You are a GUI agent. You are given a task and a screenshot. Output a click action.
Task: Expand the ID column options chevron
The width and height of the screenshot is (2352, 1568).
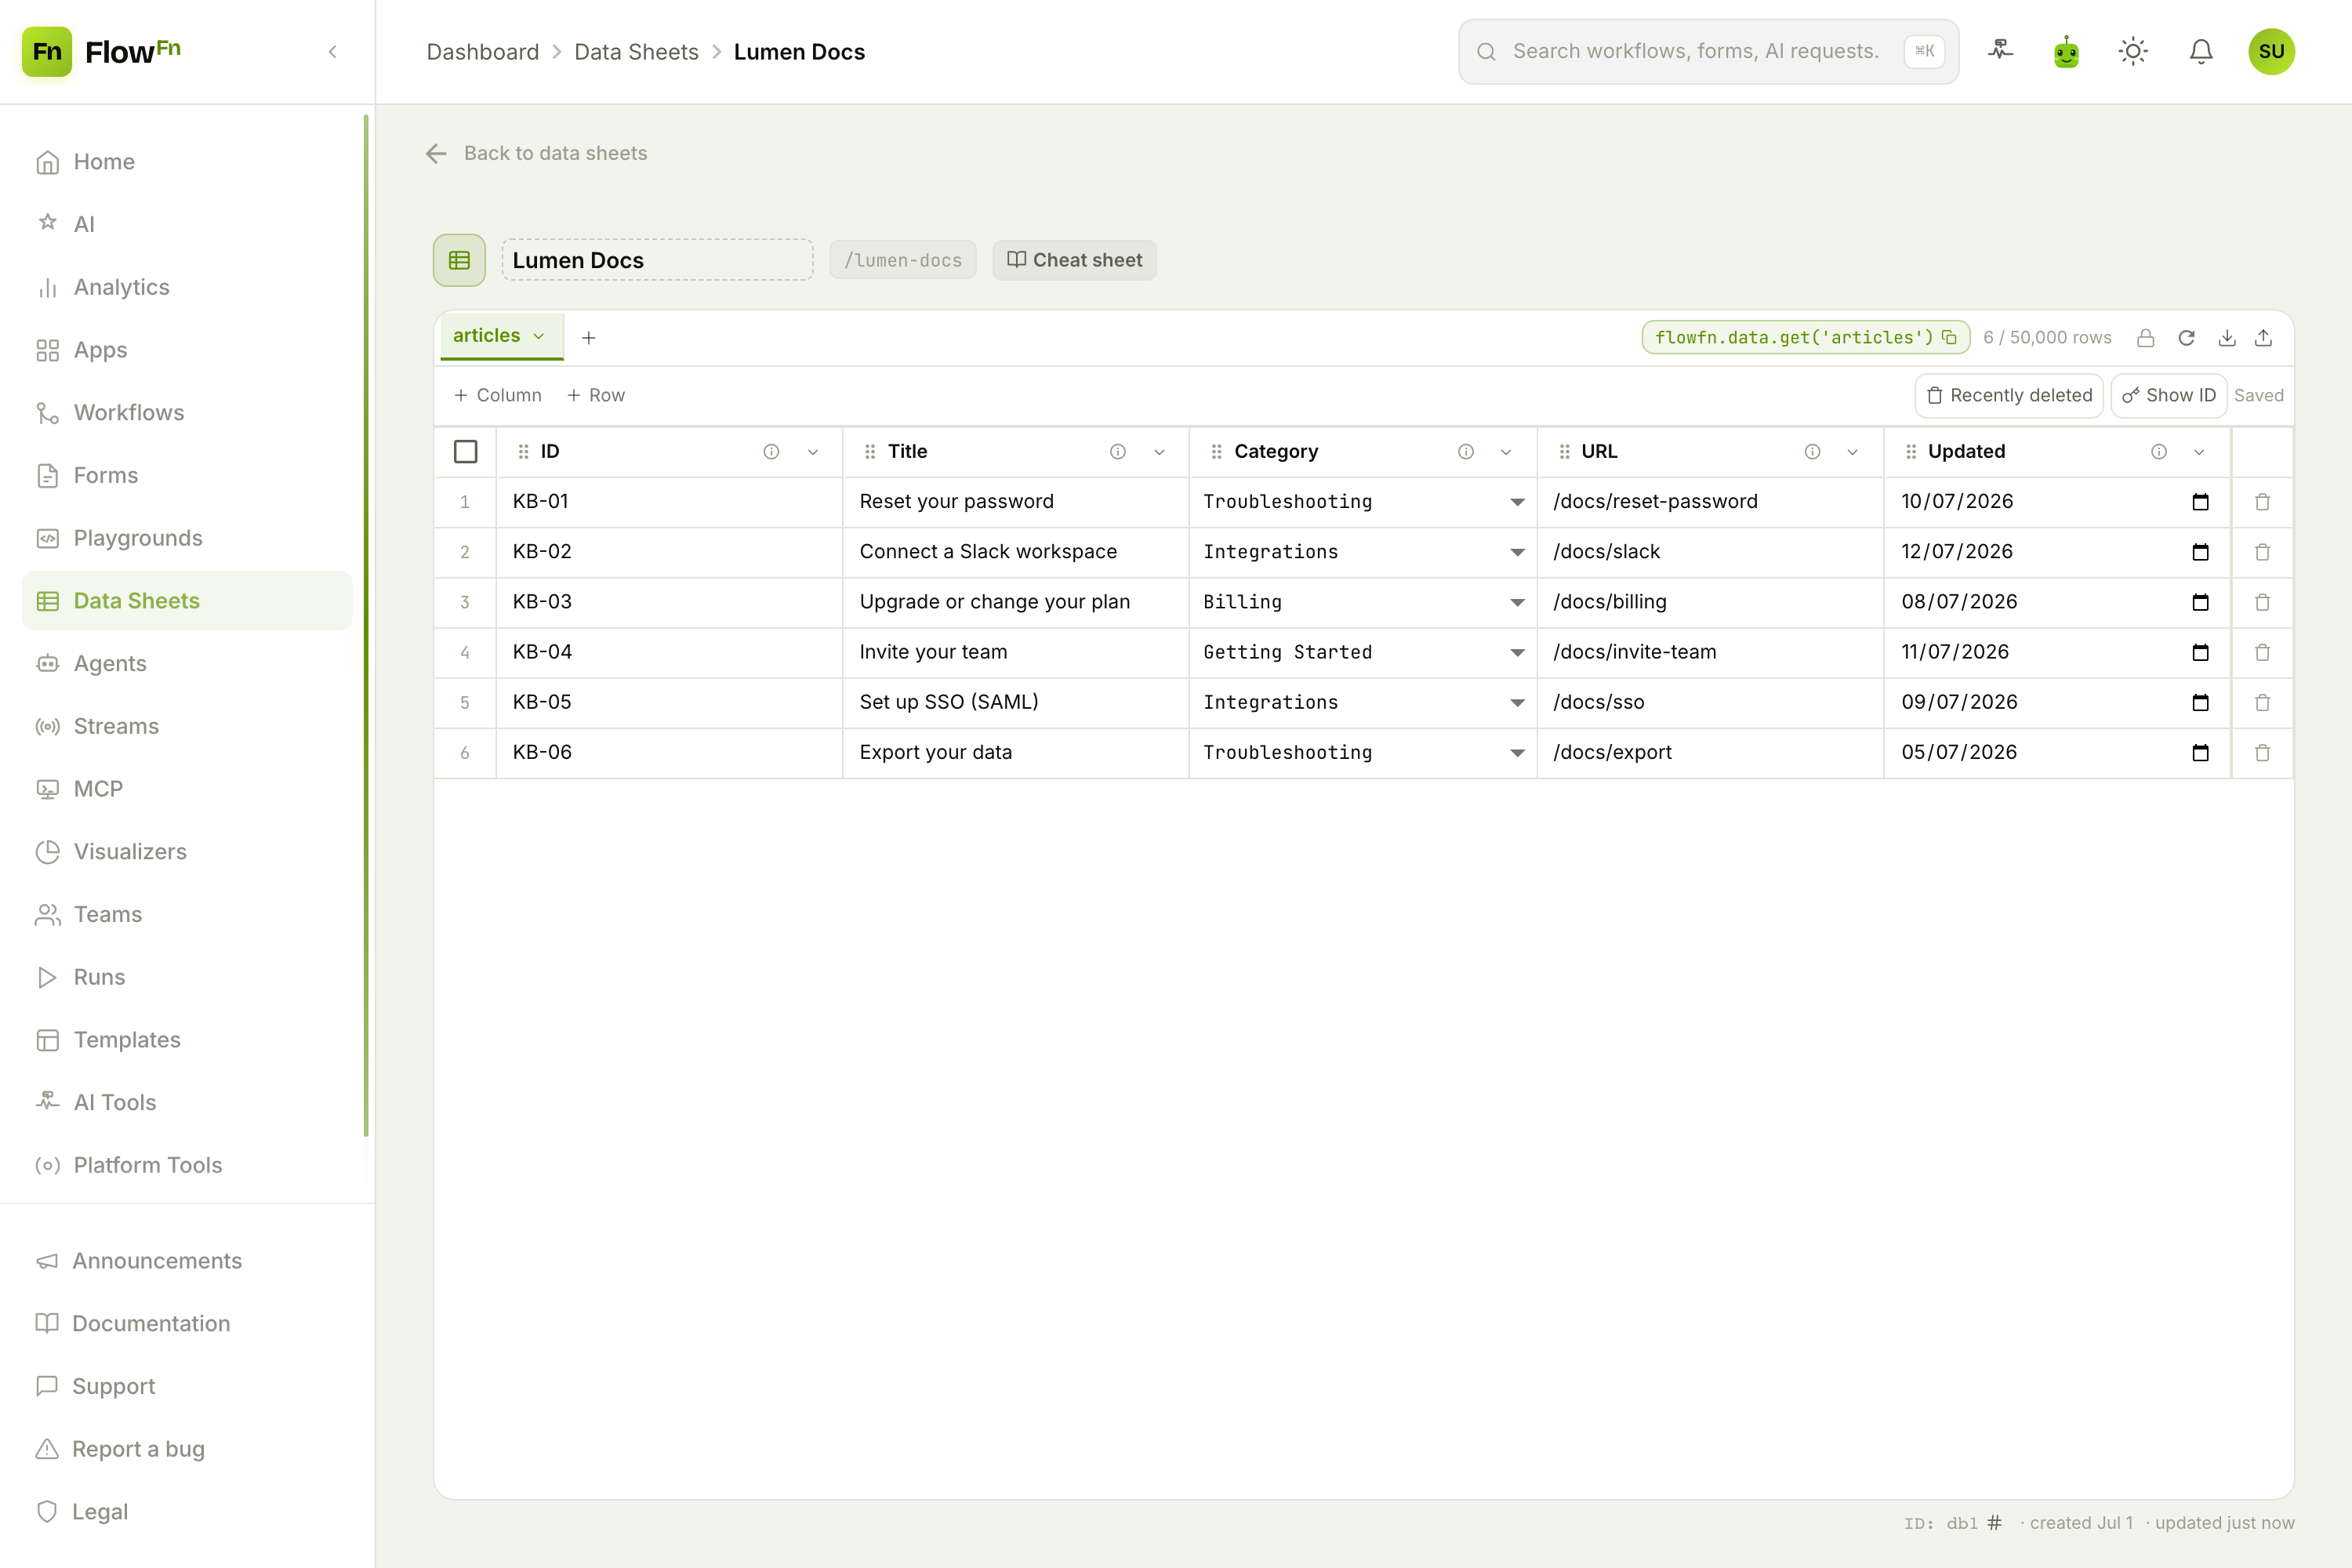coord(813,452)
